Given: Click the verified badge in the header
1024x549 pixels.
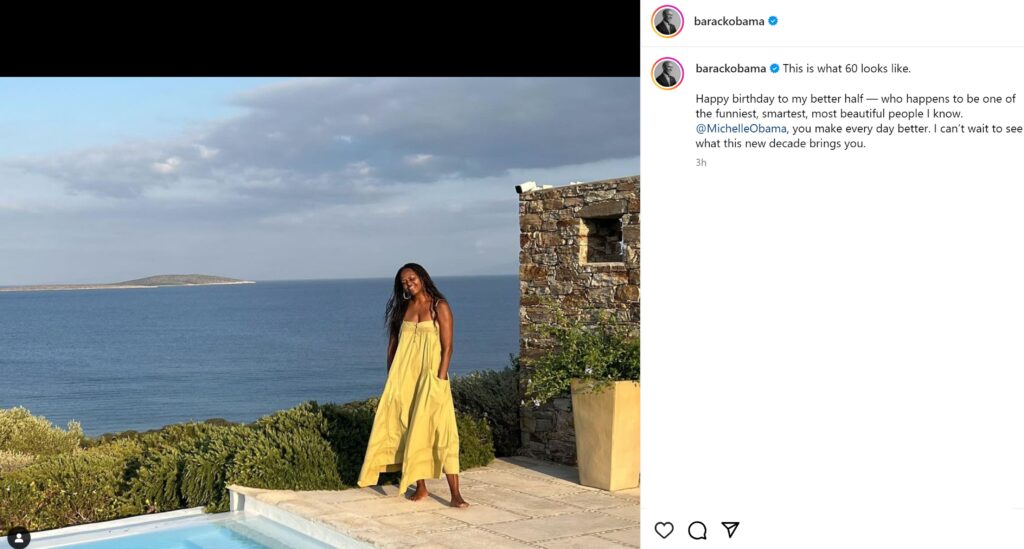Looking at the screenshot, I should [773, 21].
